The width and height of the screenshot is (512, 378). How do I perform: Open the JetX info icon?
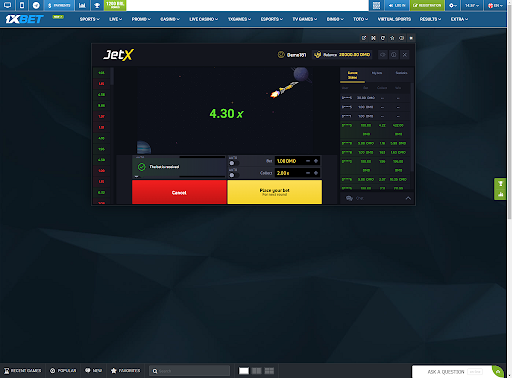tap(394, 55)
